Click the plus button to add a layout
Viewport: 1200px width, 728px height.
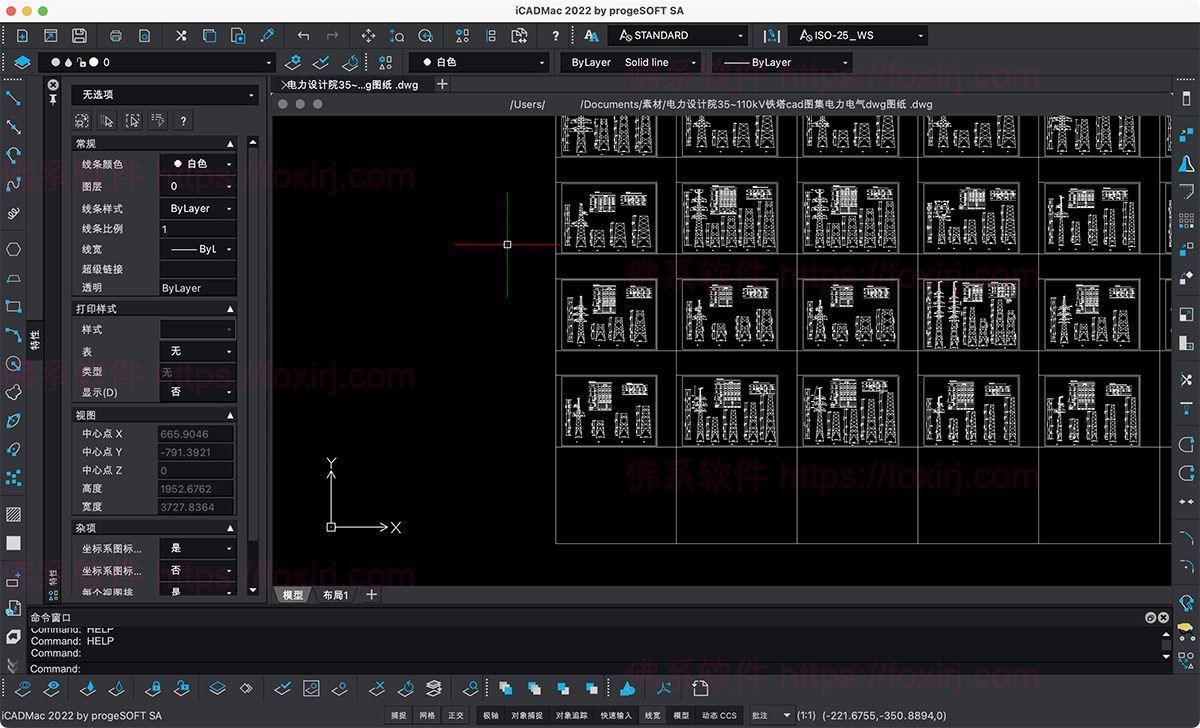click(x=372, y=595)
